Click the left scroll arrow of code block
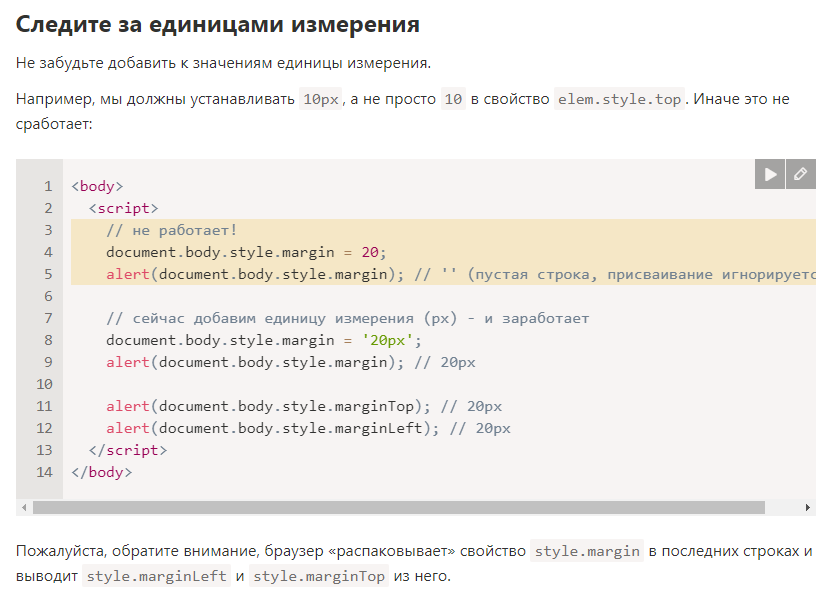Viewport: 834px width, 602px height. [x=24, y=507]
